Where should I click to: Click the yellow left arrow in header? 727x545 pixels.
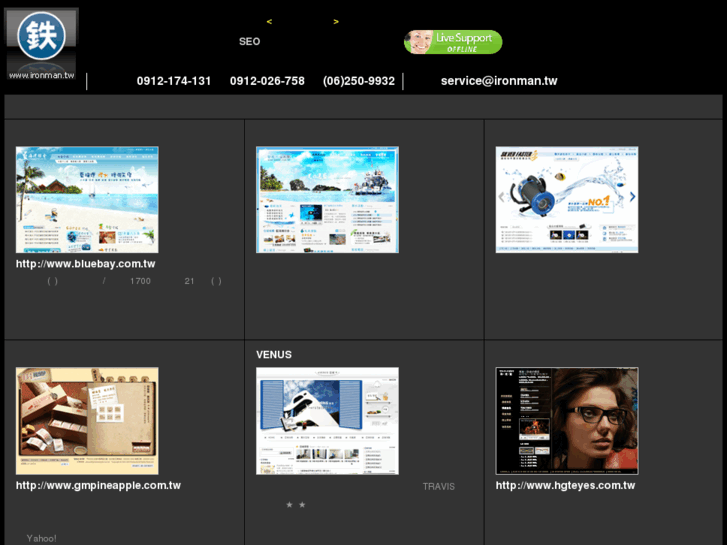click(x=269, y=22)
